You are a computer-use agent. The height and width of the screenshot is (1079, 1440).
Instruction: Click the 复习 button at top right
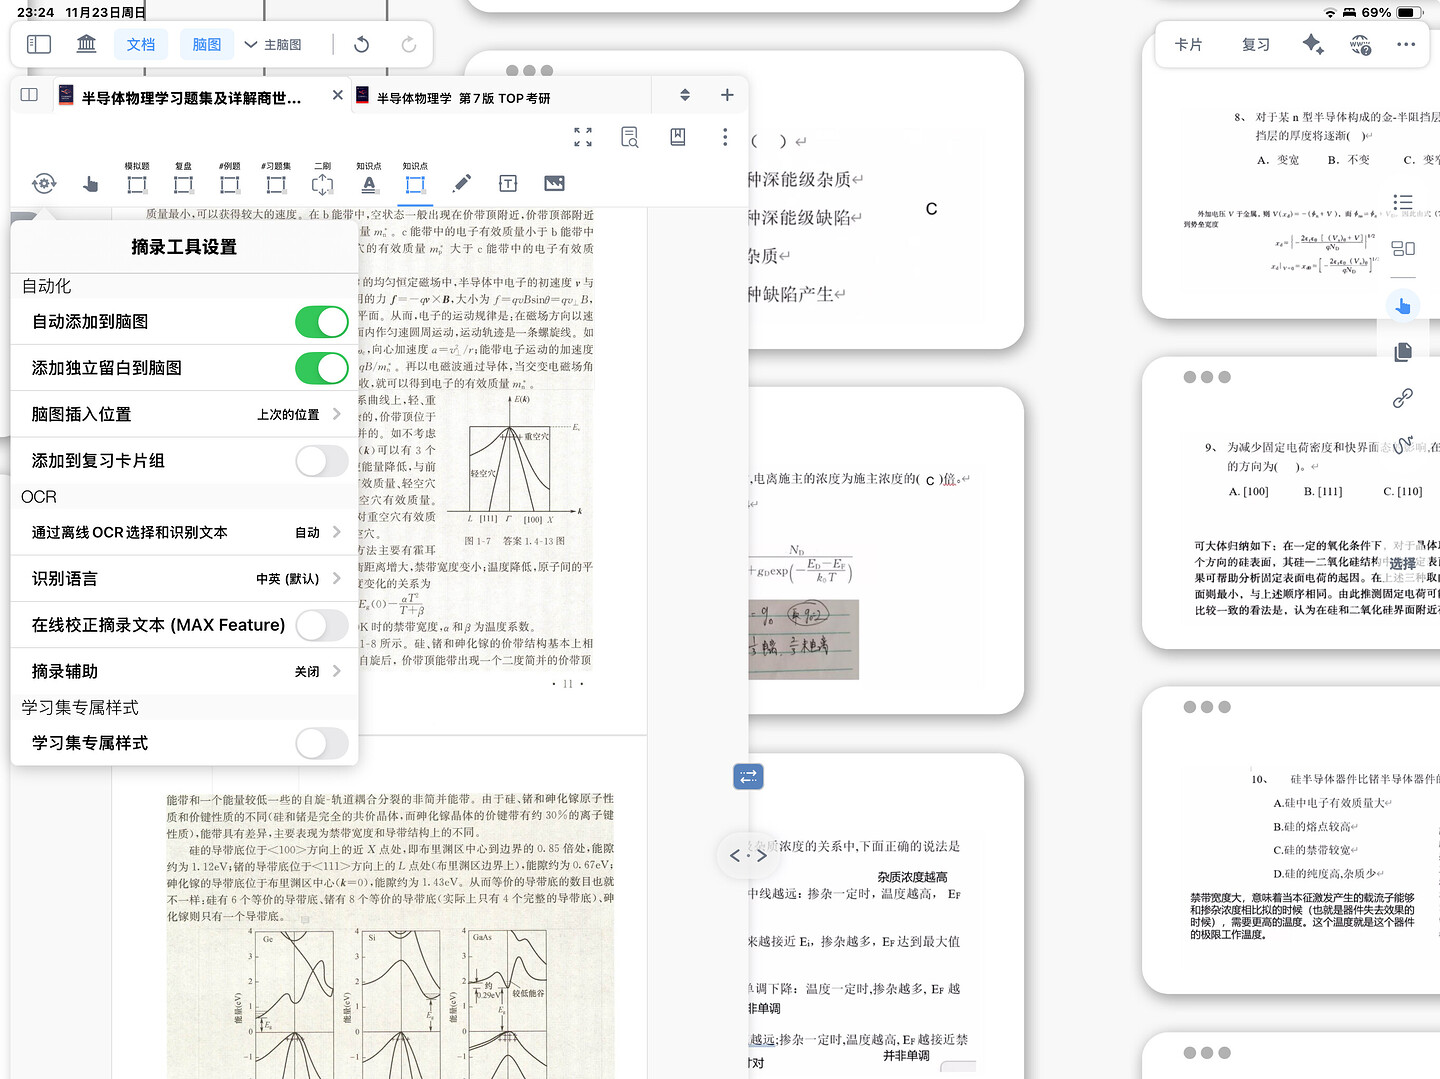(1254, 44)
